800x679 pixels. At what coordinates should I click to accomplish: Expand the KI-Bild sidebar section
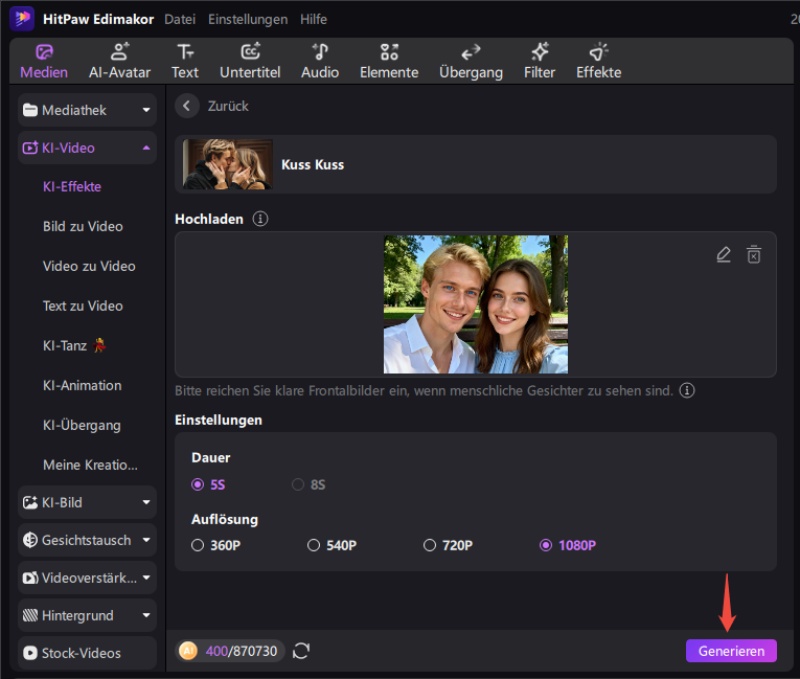[87, 502]
